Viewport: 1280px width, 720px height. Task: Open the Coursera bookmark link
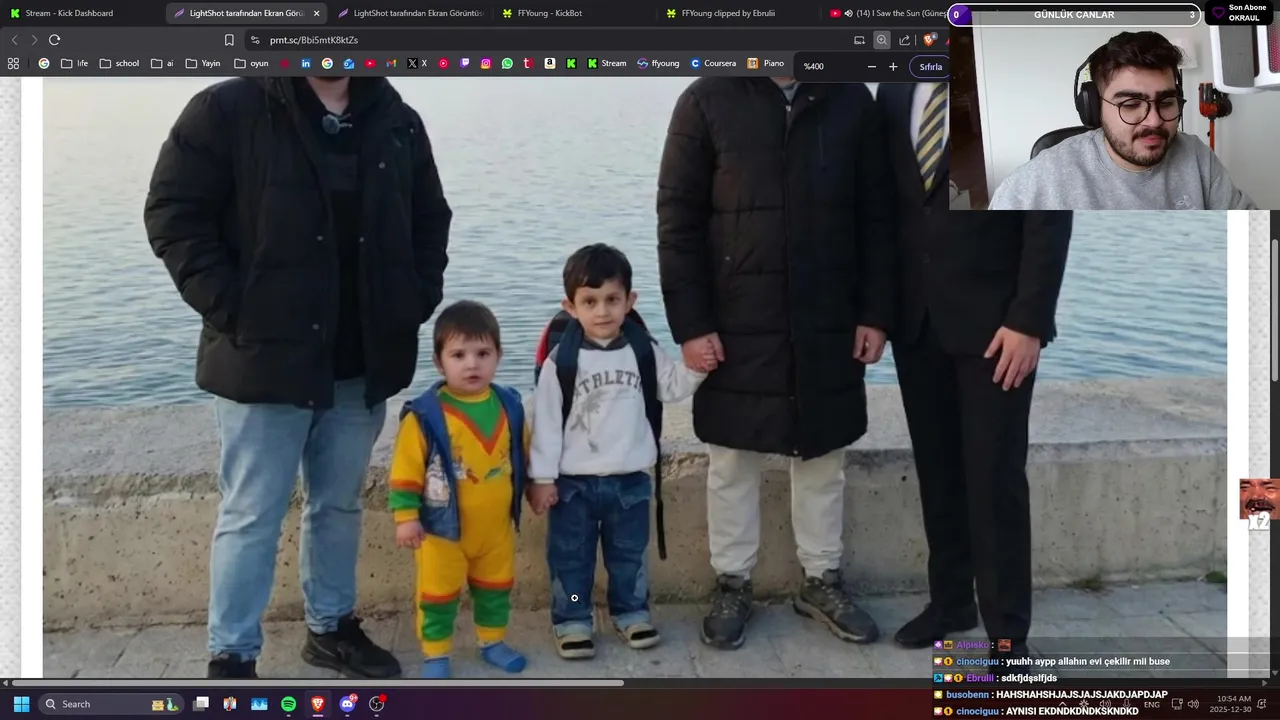click(x=713, y=63)
